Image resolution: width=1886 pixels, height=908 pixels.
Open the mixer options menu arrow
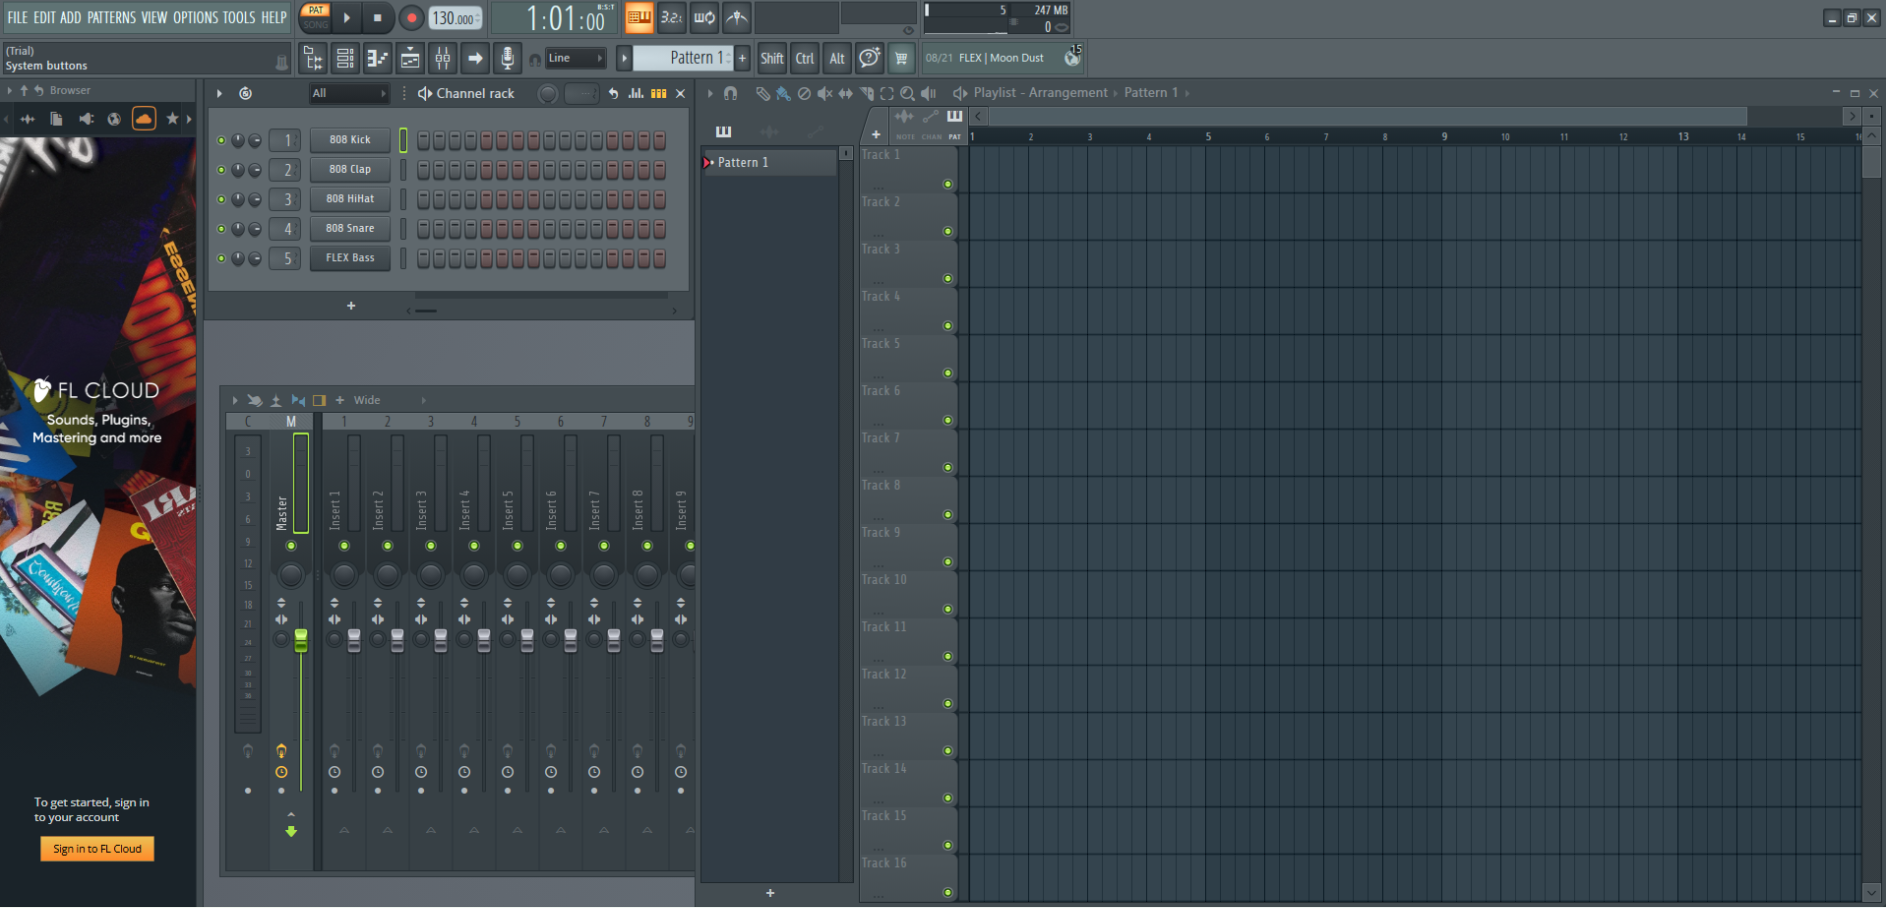235,400
